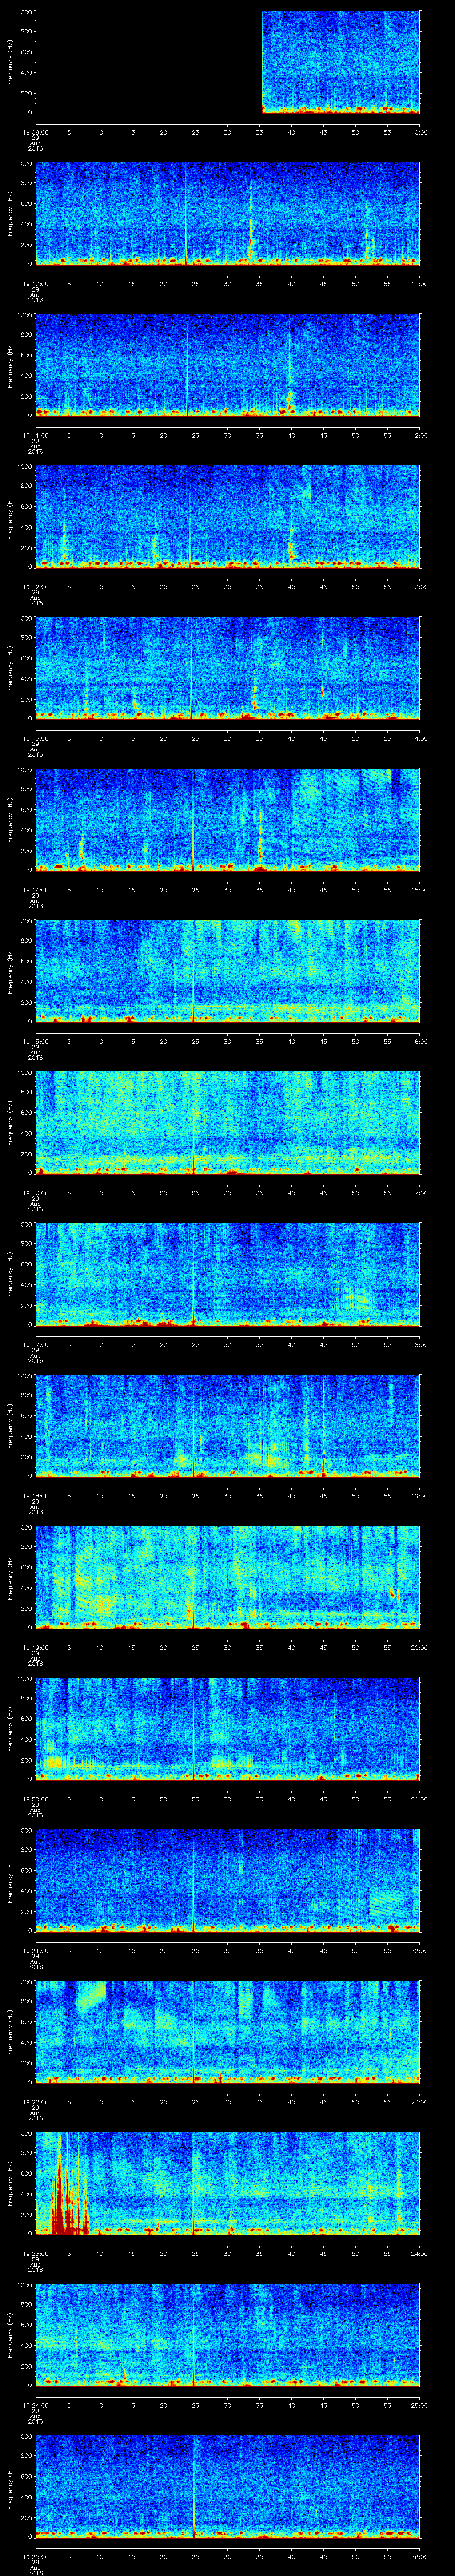Select the spectrogram panel starting at 19:22:00

point(227,2032)
